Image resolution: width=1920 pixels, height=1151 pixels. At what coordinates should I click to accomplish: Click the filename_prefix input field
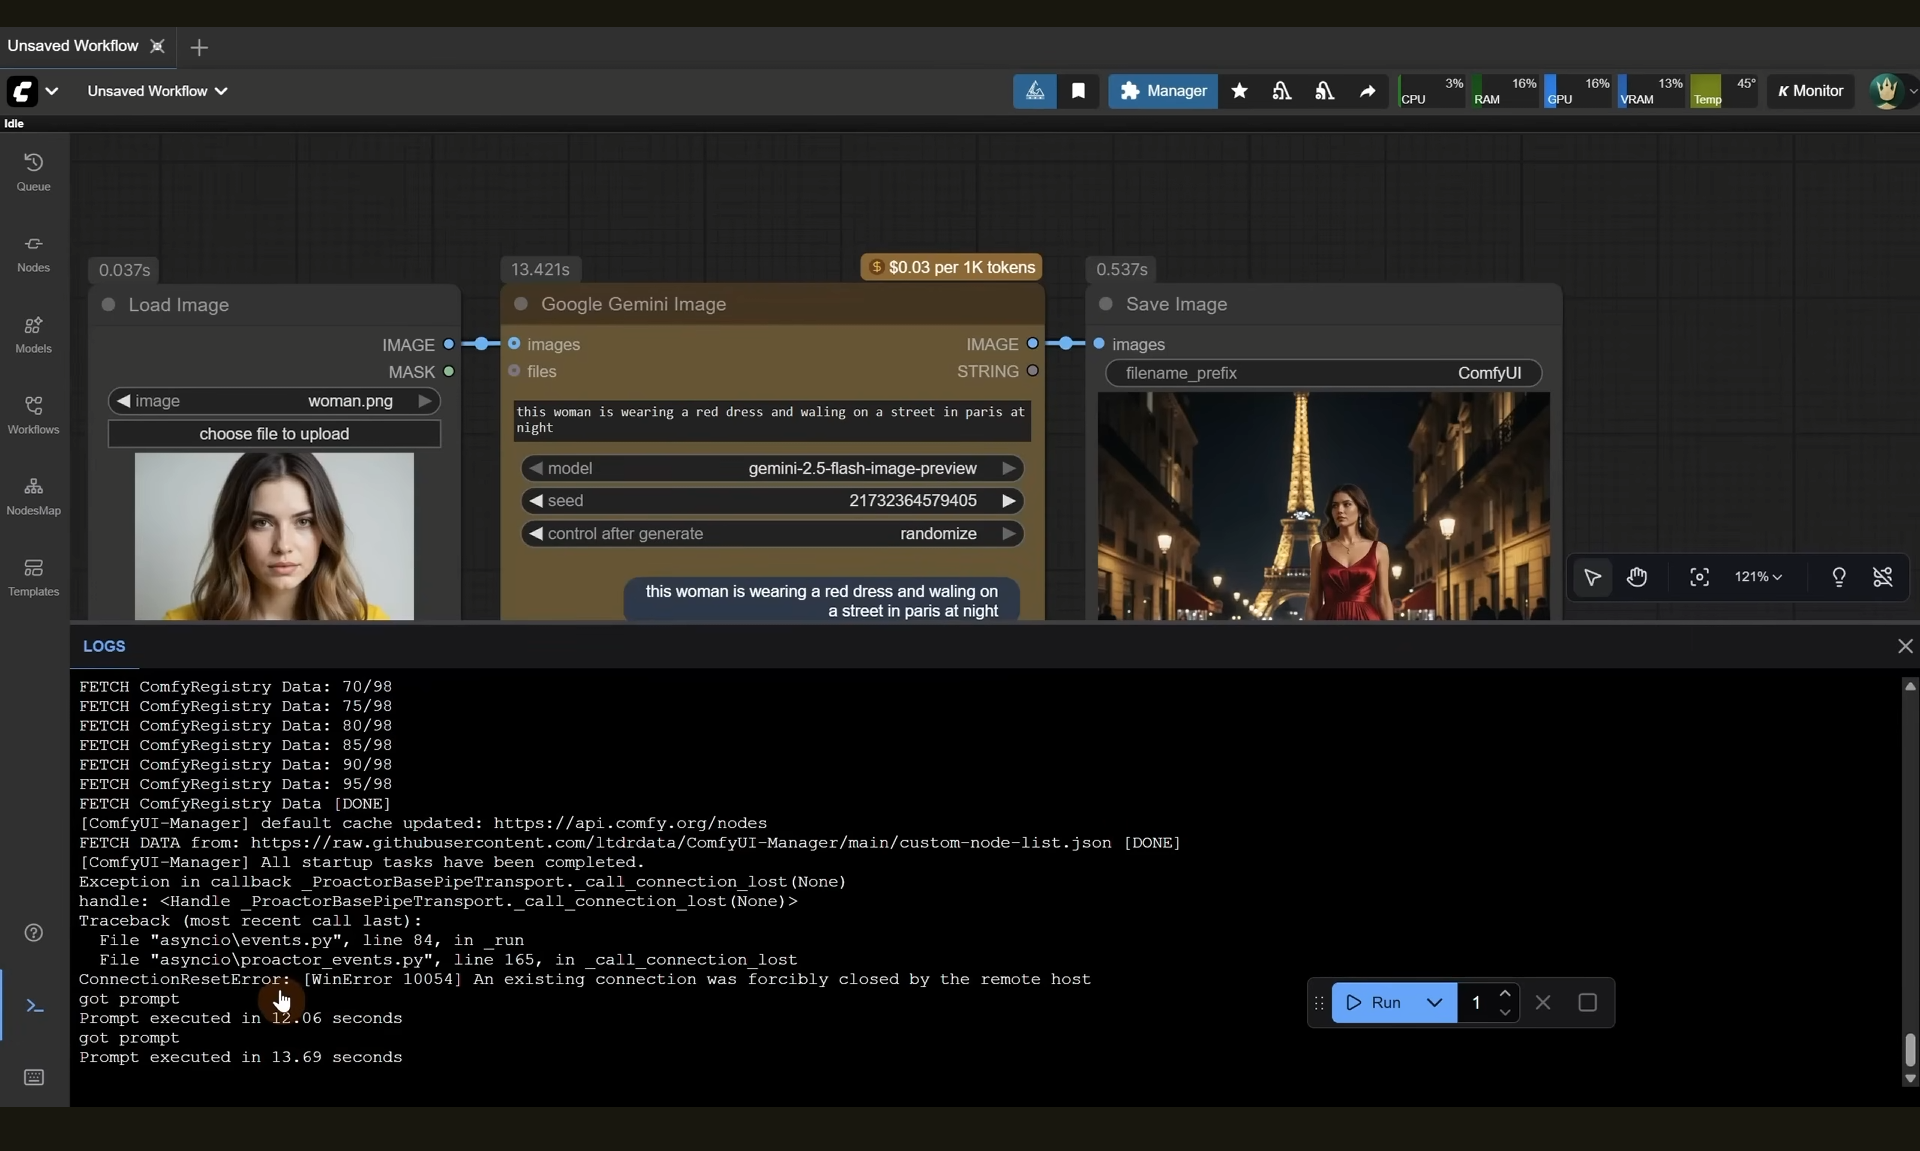[1323, 373]
